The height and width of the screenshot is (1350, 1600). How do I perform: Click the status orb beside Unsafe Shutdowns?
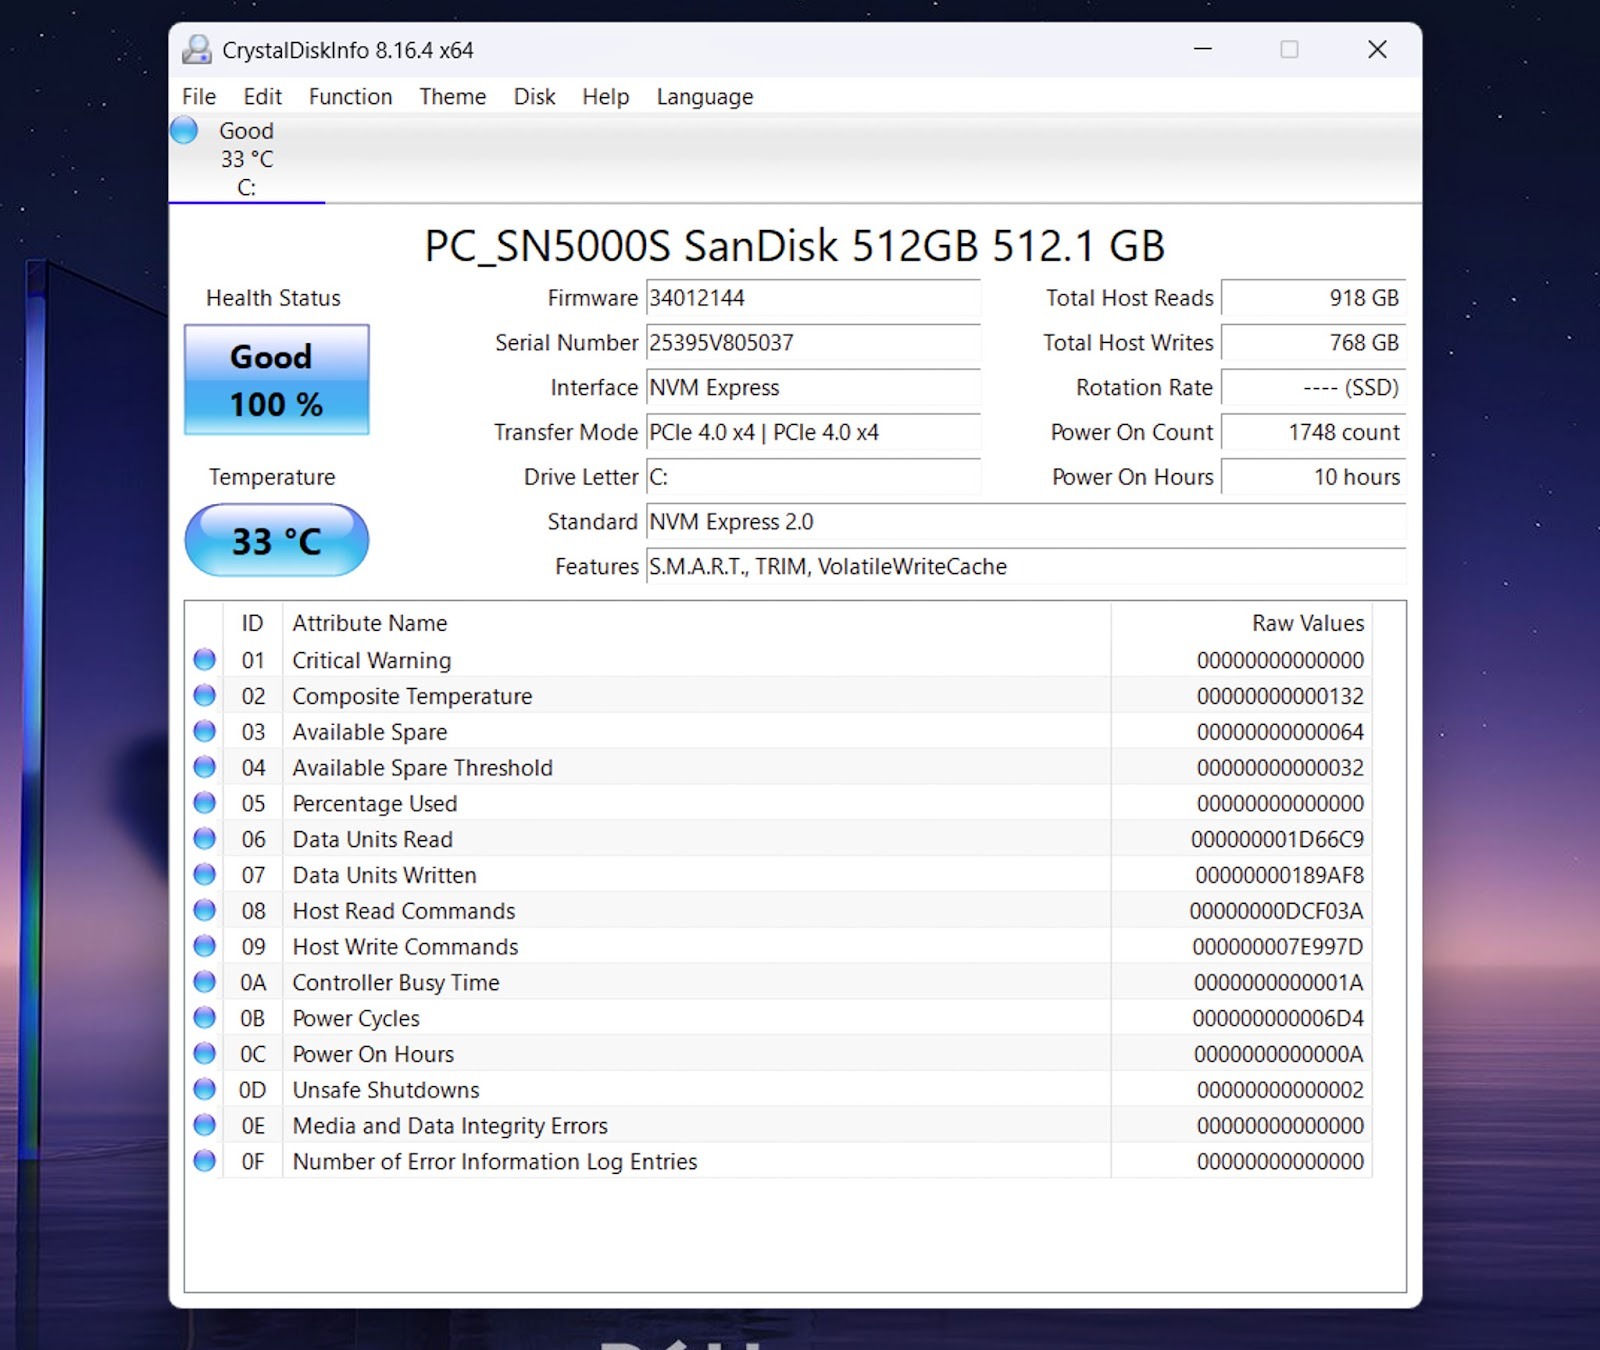[205, 1090]
